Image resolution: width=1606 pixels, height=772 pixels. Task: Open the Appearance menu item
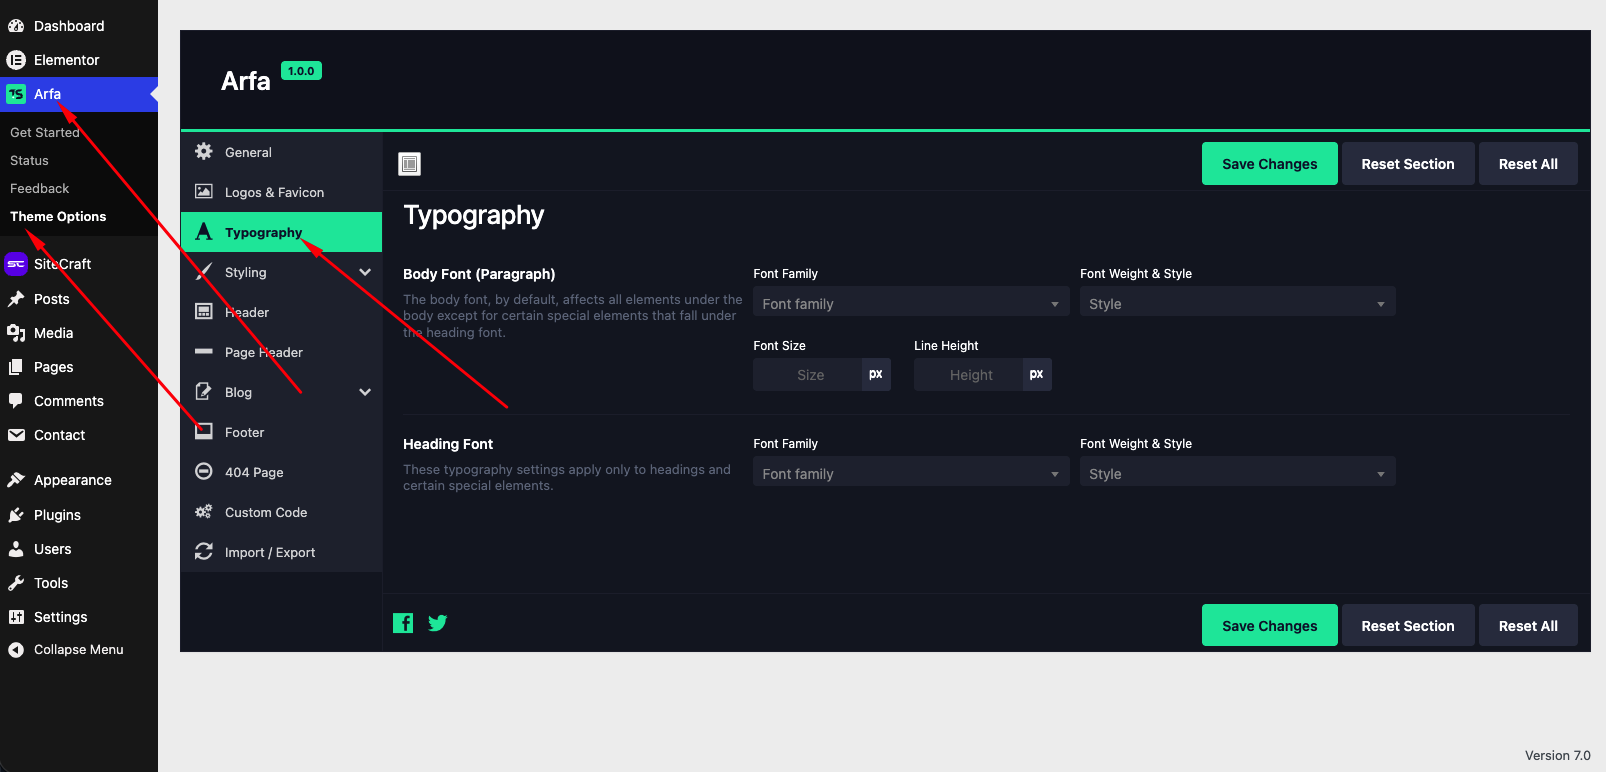click(79, 480)
